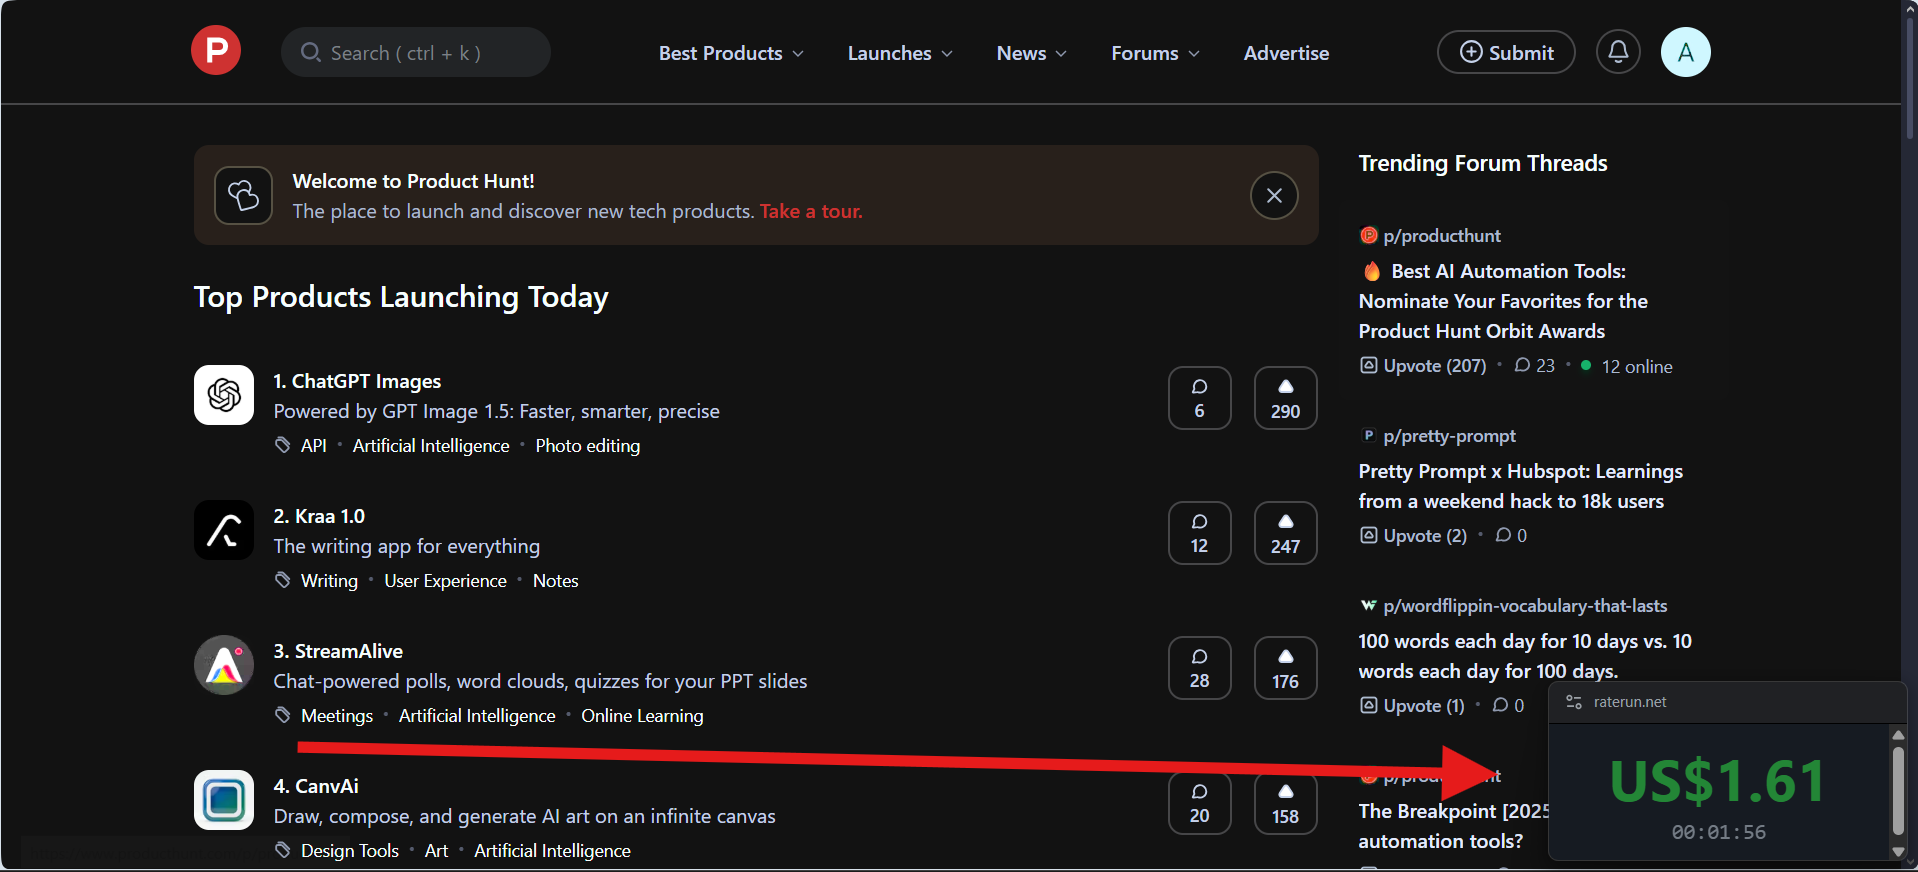The image size is (1918, 872).
Task: Select Artificial Intelligence tag under ChatGPT Images
Action: (x=431, y=446)
